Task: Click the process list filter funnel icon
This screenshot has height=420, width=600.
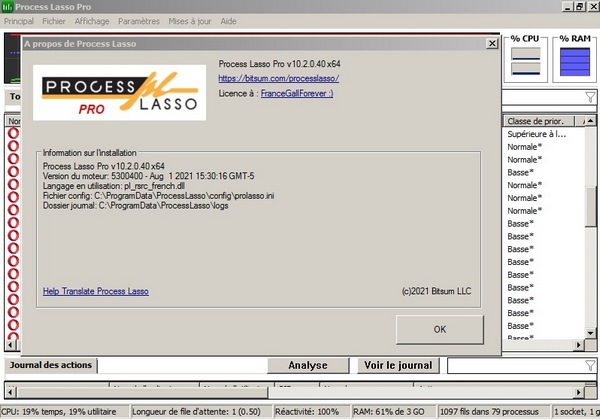Action: point(590,97)
